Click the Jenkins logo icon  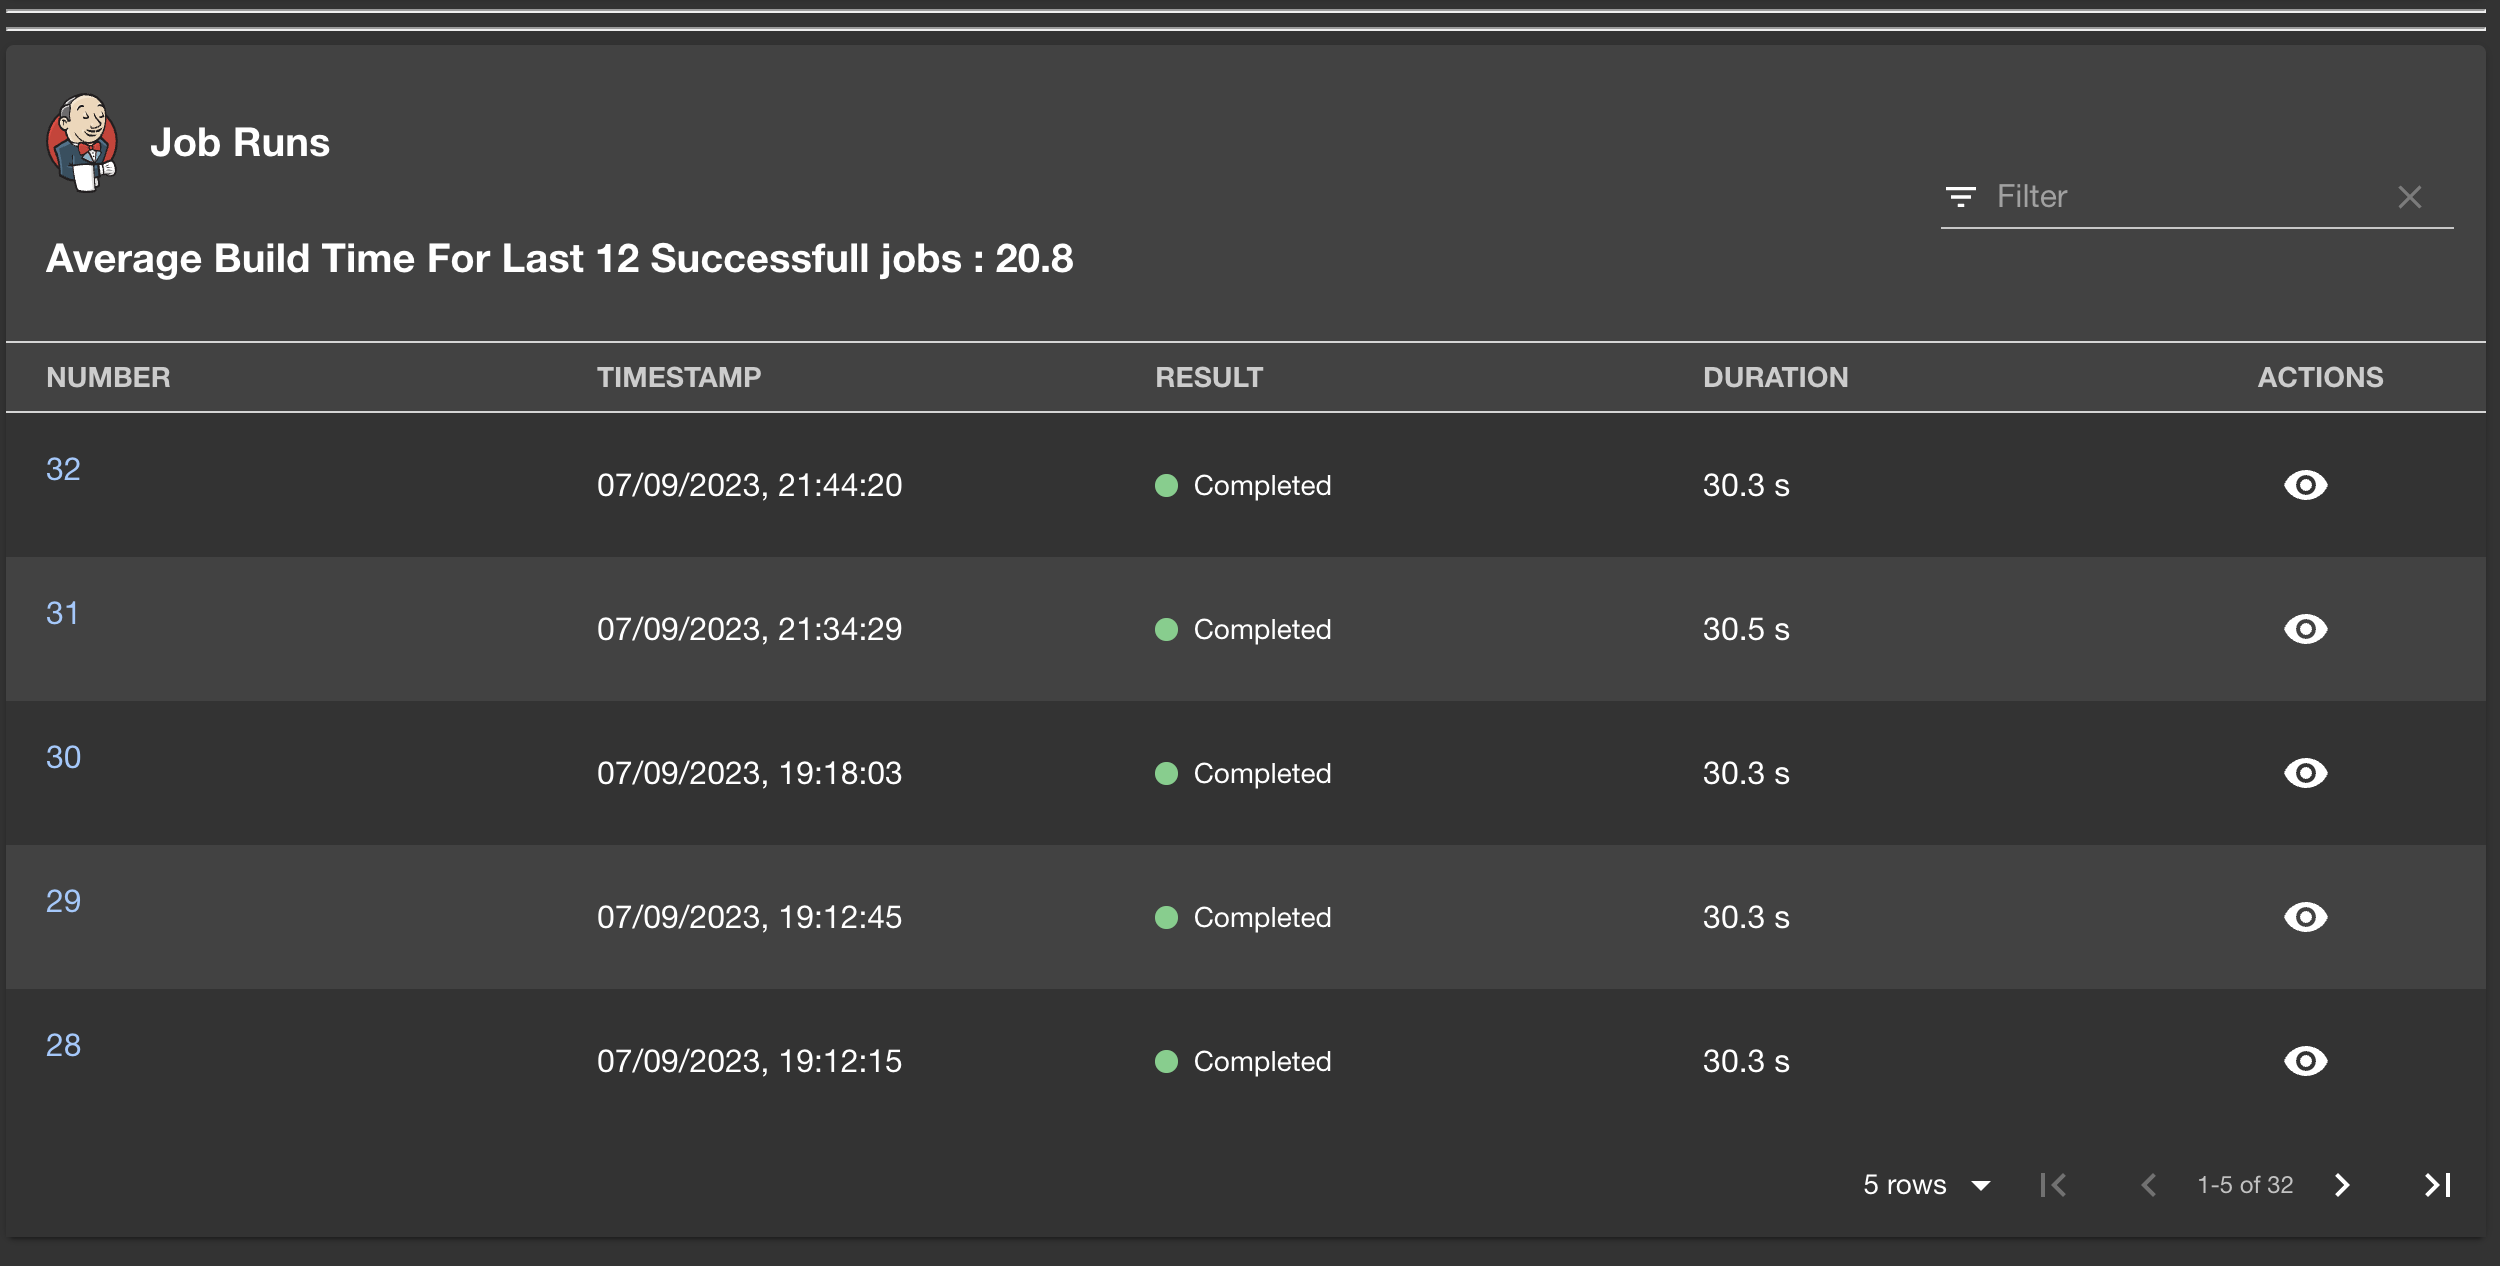point(82,143)
